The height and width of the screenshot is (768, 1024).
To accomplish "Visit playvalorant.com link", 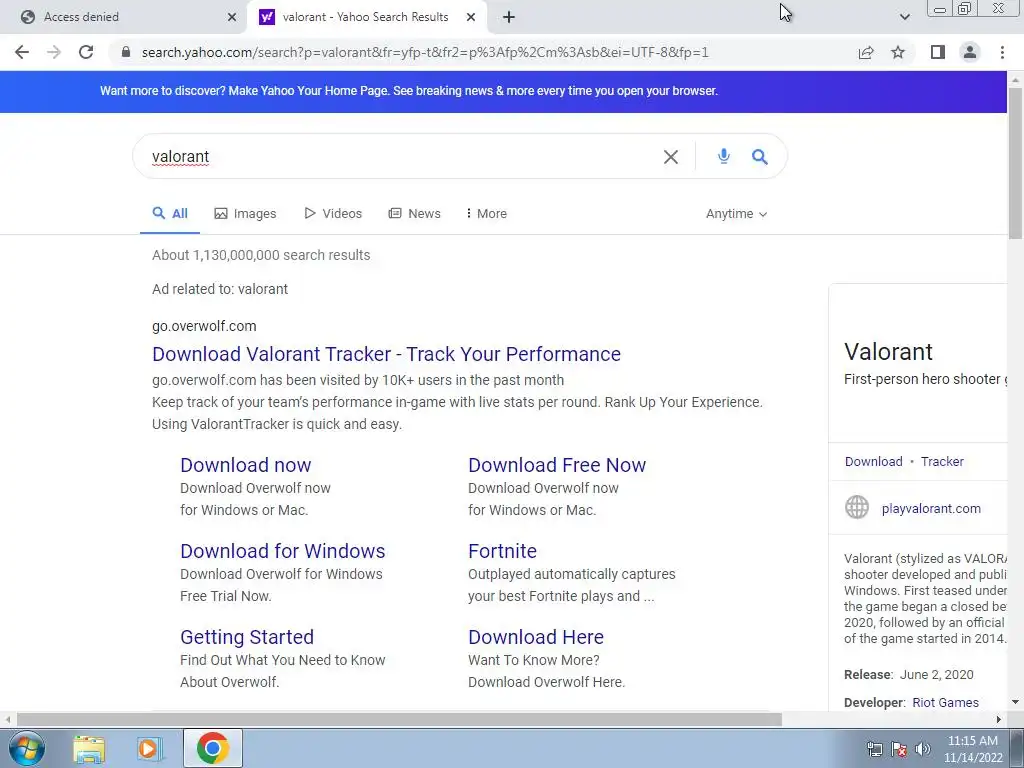I will (x=931, y=509).
